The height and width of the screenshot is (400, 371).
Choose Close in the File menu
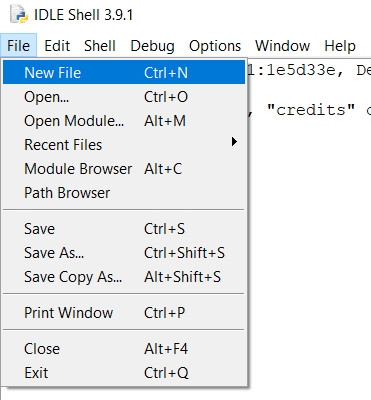coord(124,349)
